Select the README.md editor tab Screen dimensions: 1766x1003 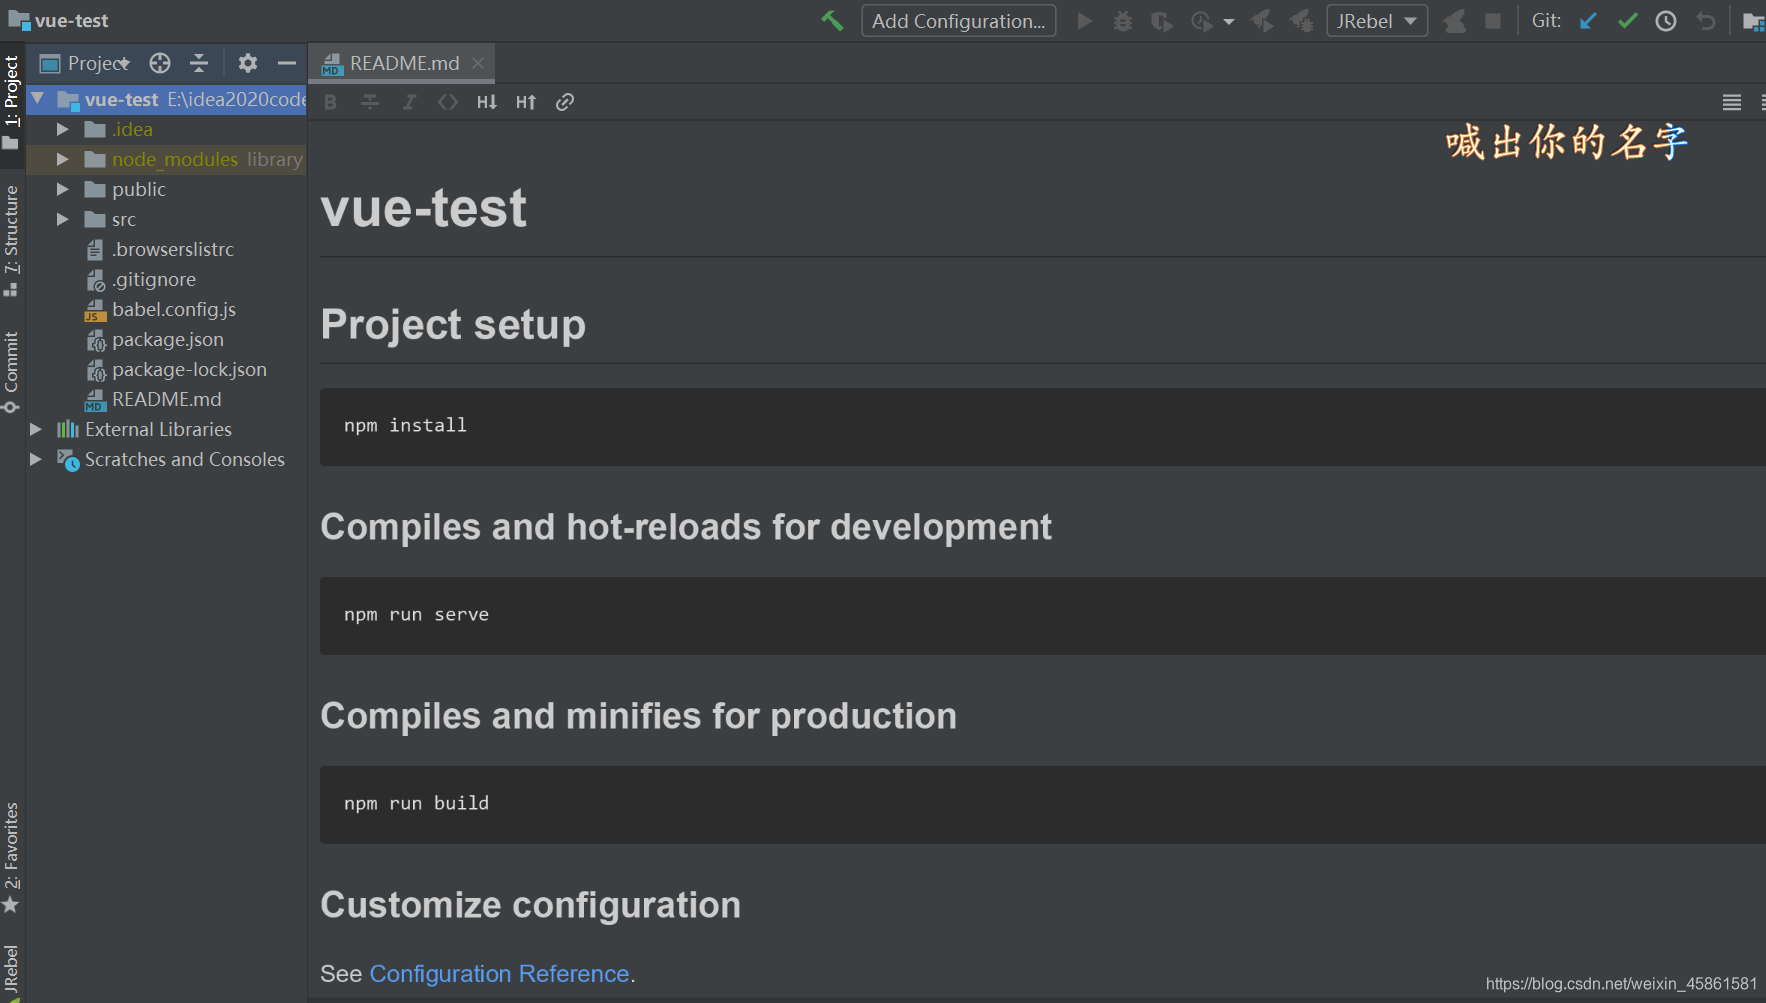(404, 64)
